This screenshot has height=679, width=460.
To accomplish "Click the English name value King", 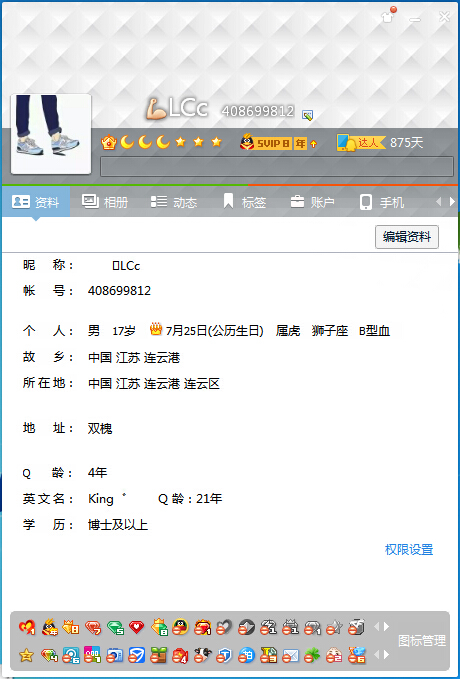I will click(101, 499).
